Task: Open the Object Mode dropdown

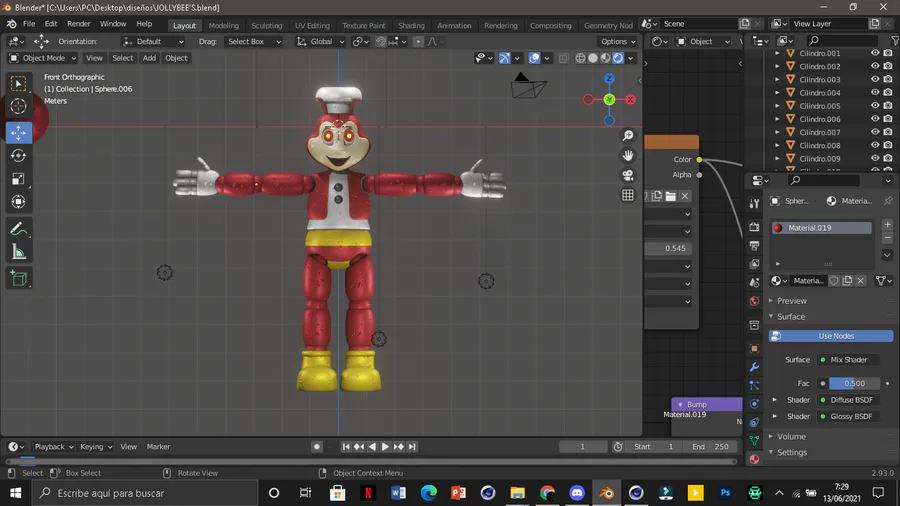Action: (x=43, y=58)
